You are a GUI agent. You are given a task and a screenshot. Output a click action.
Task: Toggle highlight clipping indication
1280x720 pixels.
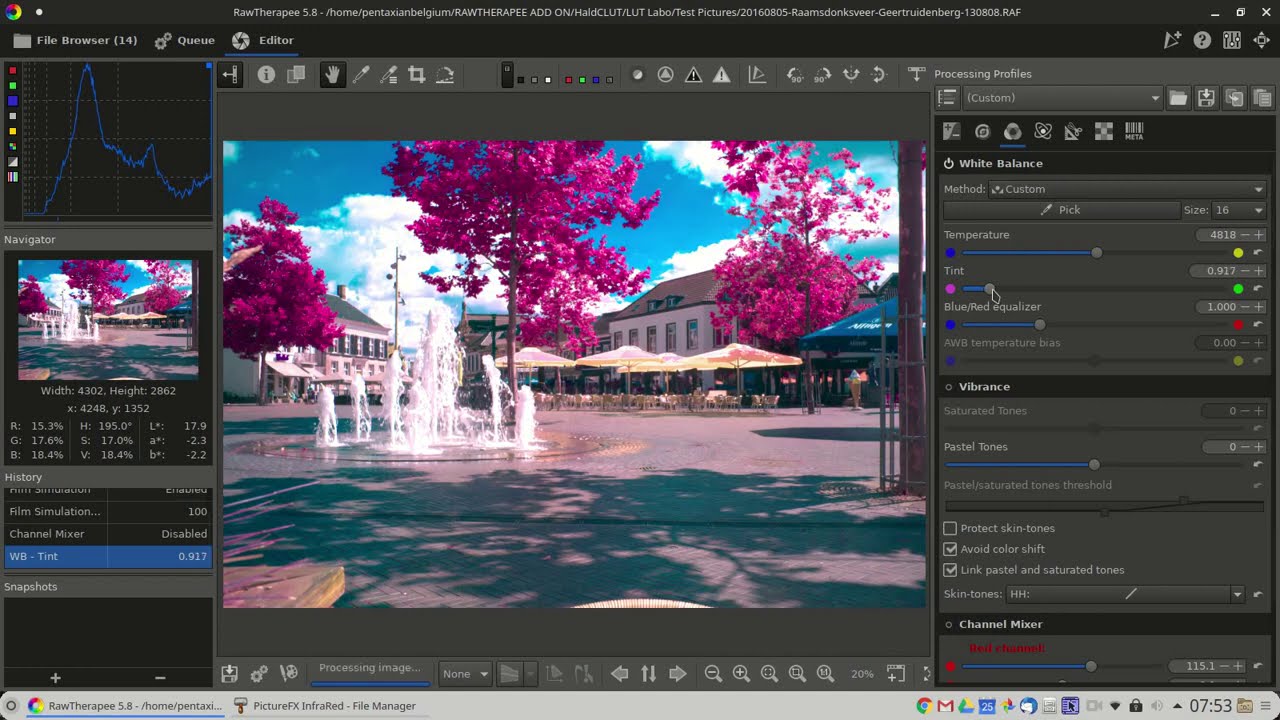tap(721, 75)
